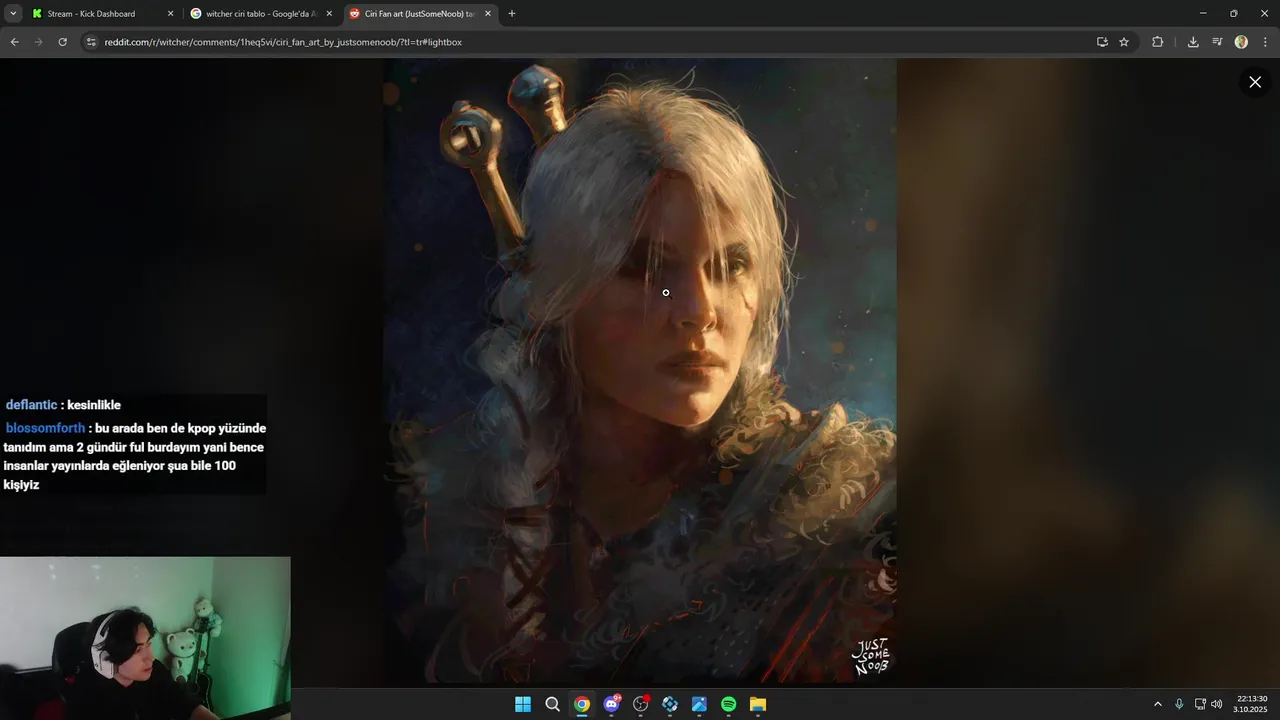The height and width of the screenshot is (720, 1280).
Task: Open Discord from the taskbar
Action: 611,704
